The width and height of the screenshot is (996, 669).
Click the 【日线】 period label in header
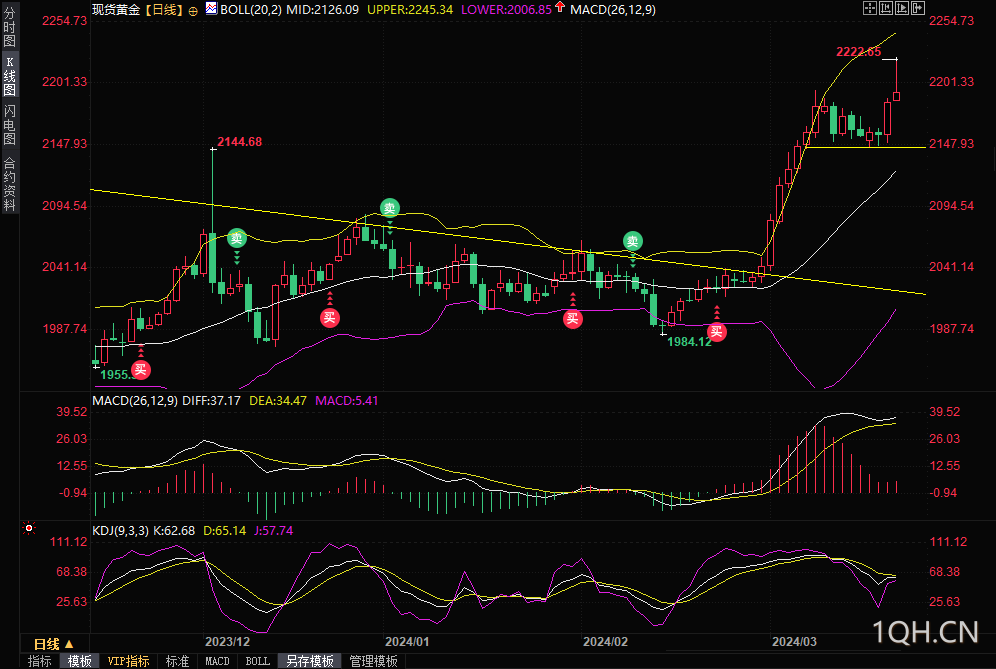click(164, 10)
